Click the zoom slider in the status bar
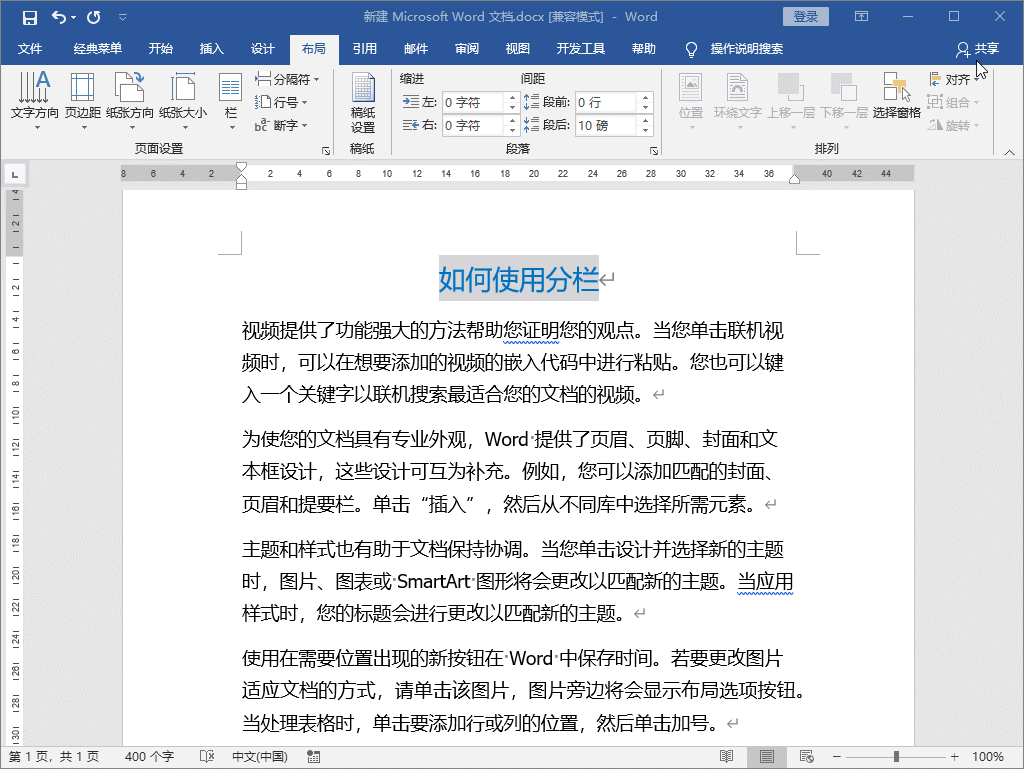The height and width of the screenshot is (769, 1024). pyautogui.click(x=896, y=757)
